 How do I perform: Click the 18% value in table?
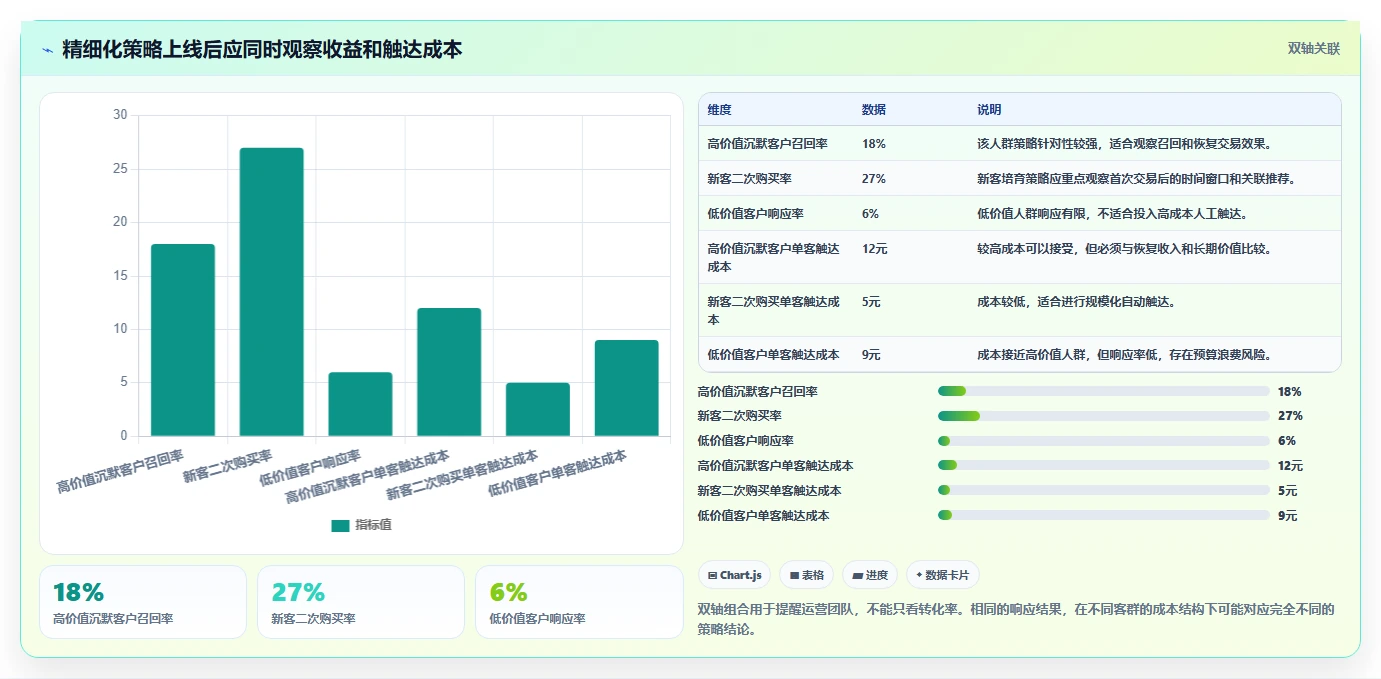point(873,144)
